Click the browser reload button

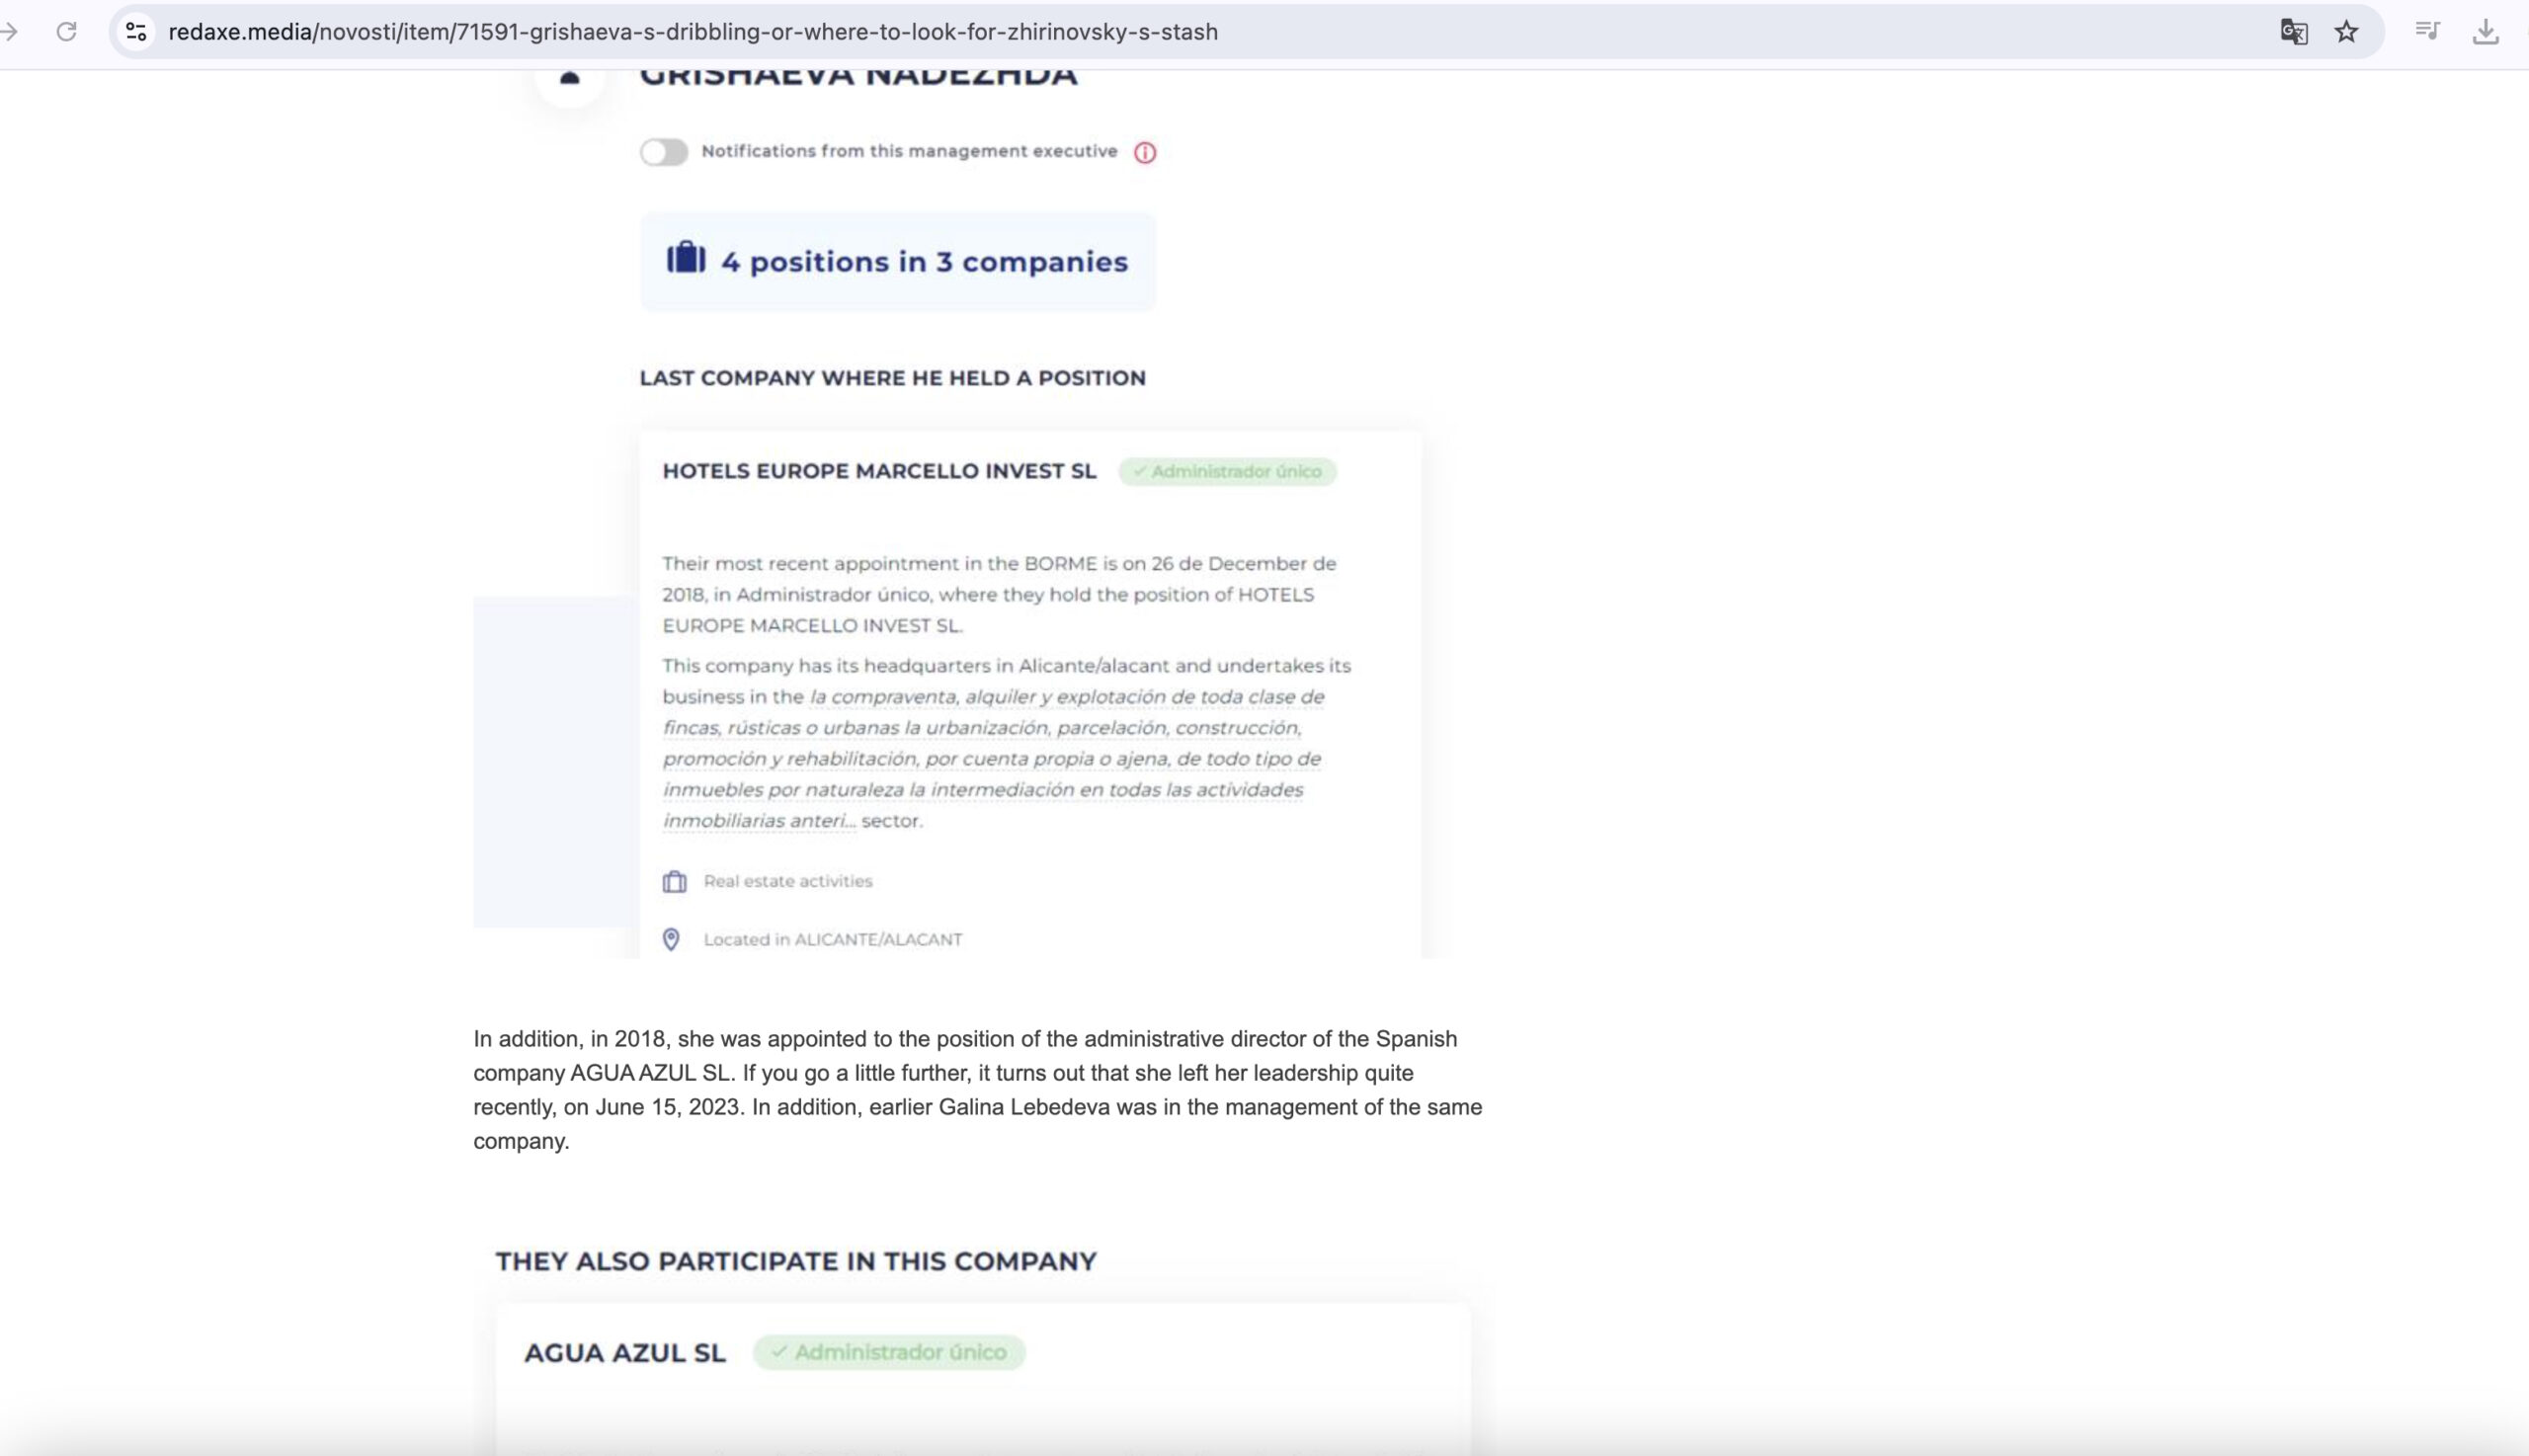pyautogui.click(x=67, y=32)
